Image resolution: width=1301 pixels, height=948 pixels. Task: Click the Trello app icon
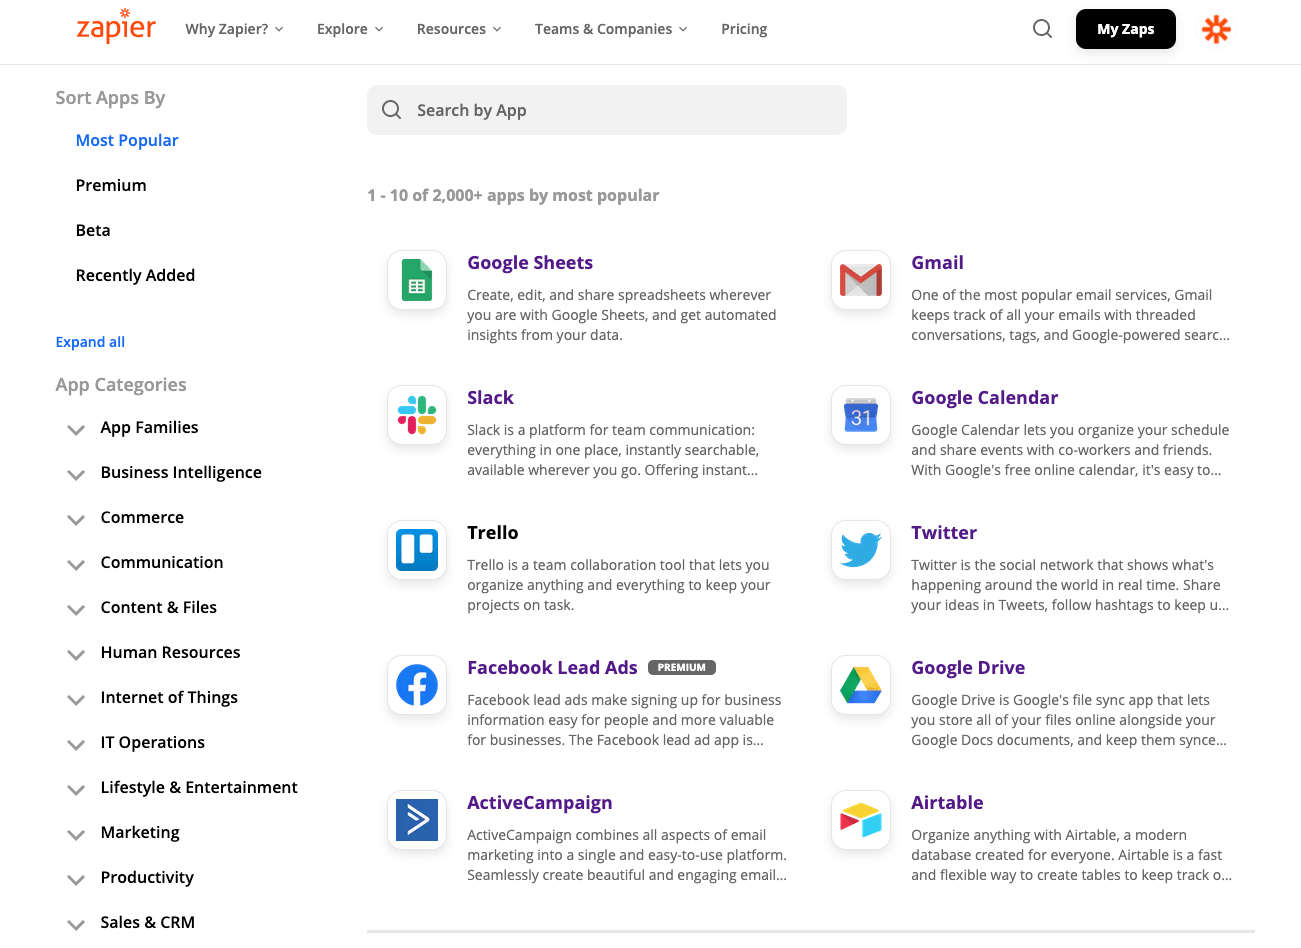point(417,550)
